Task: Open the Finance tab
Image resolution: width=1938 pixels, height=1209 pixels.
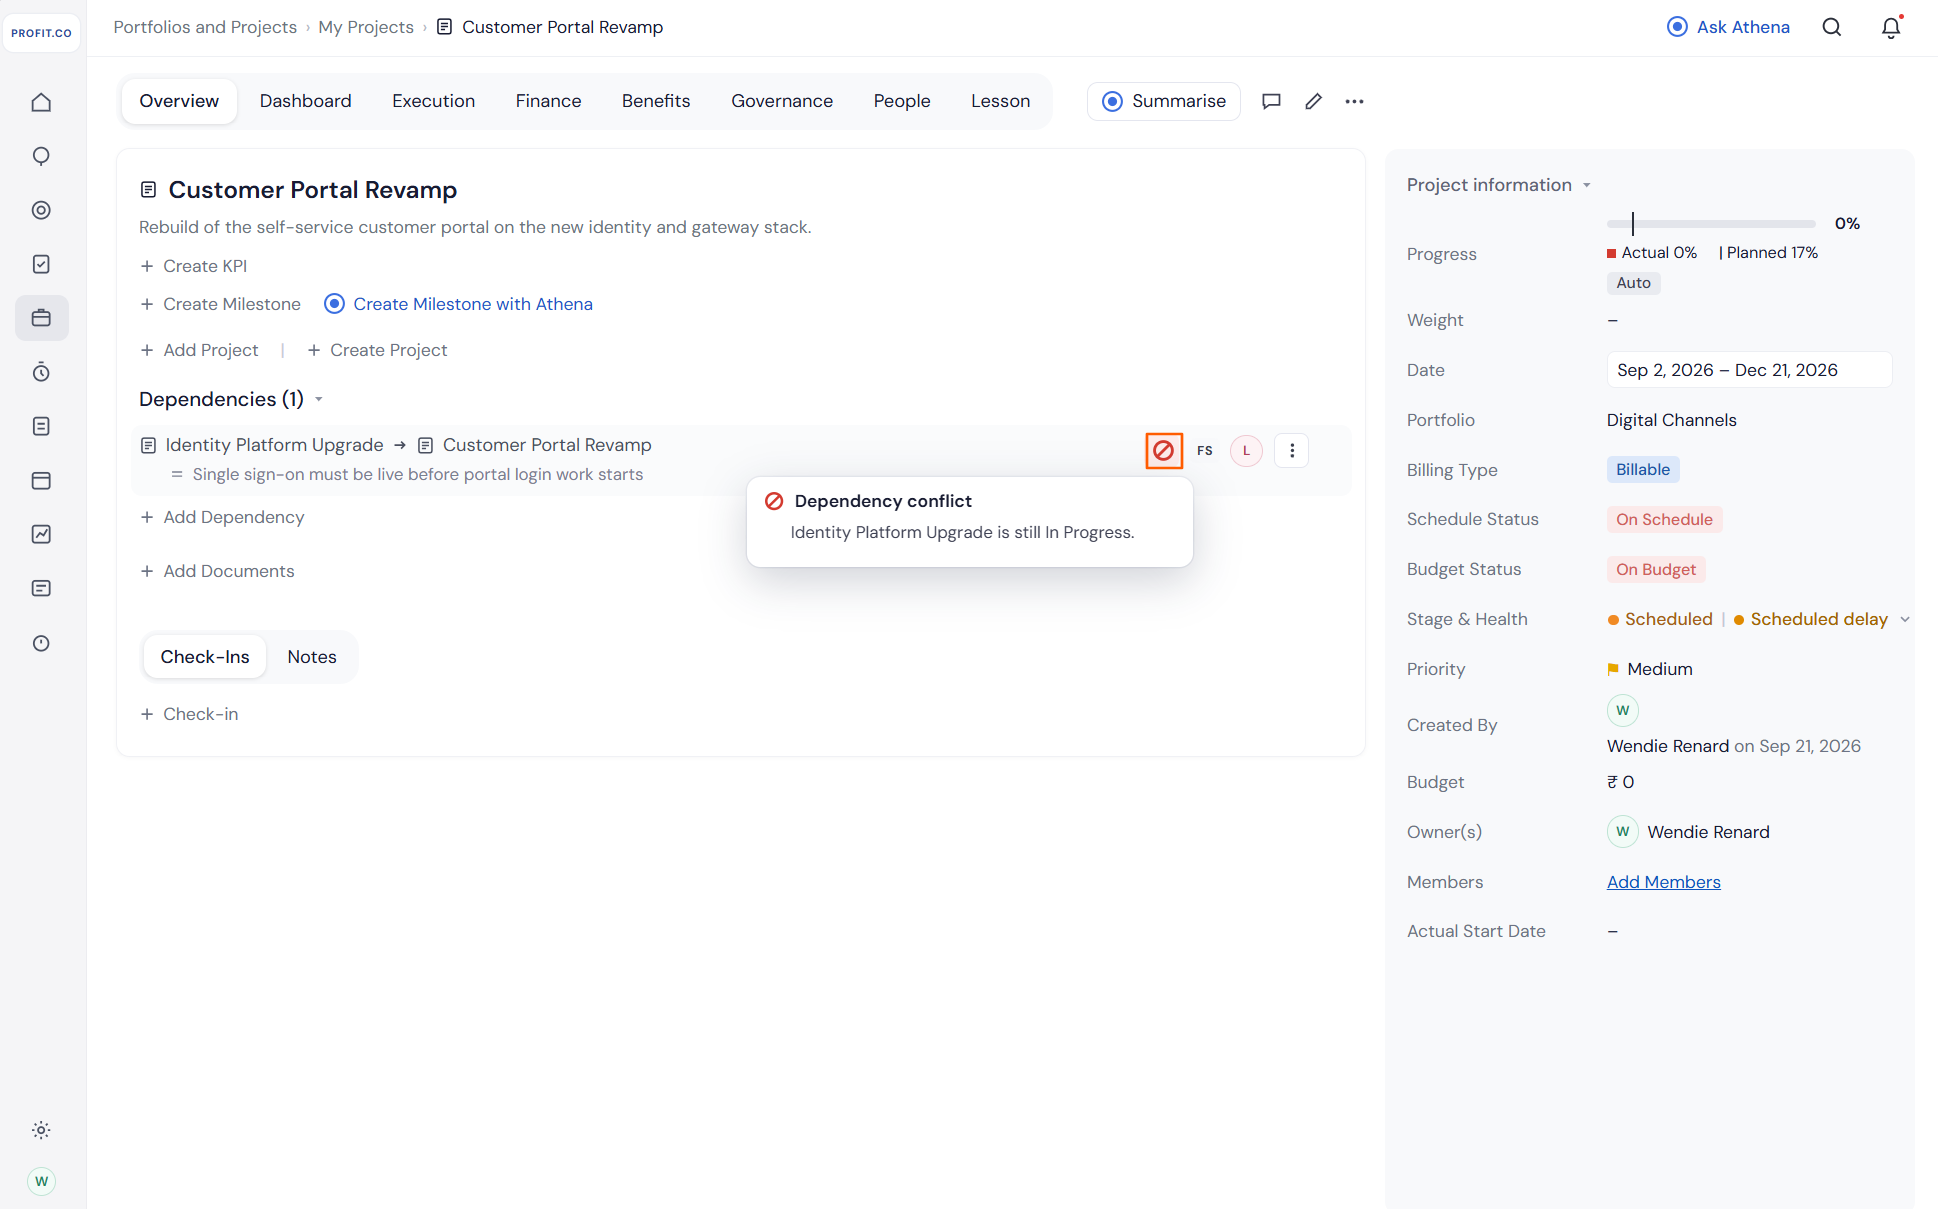Action: (548, 101)
